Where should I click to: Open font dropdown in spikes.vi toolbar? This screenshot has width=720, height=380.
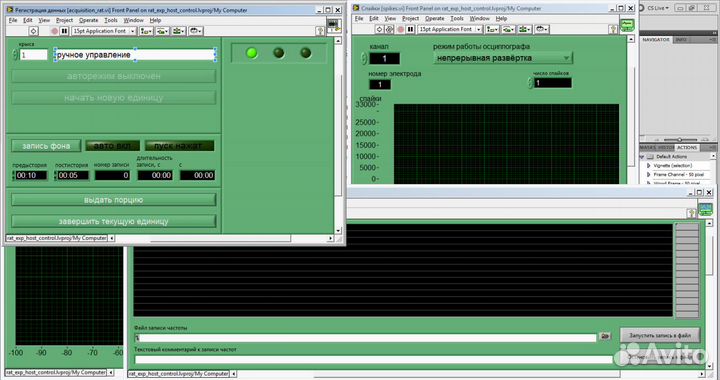pyautogui.click(x=450, y=29)
